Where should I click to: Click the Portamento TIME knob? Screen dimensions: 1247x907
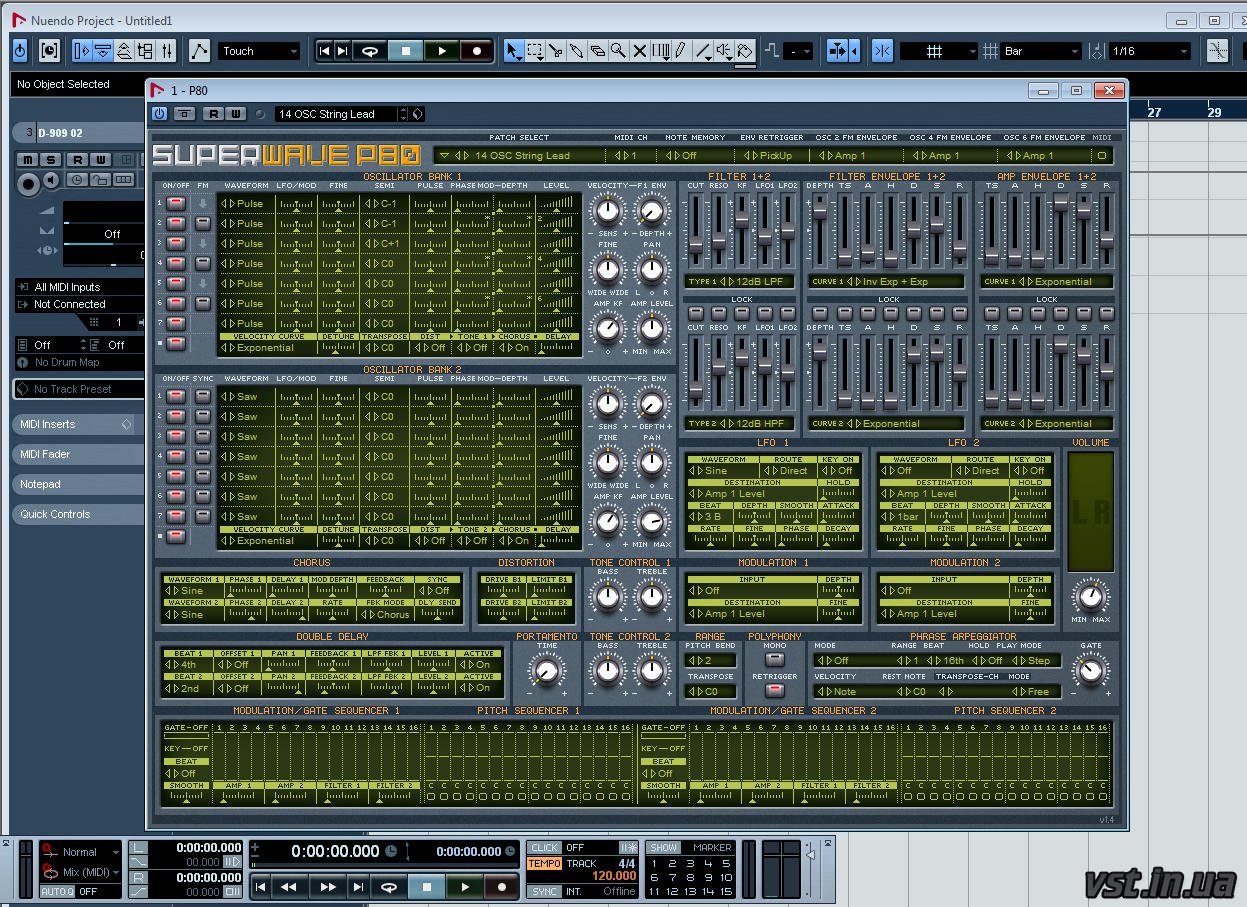546,672
